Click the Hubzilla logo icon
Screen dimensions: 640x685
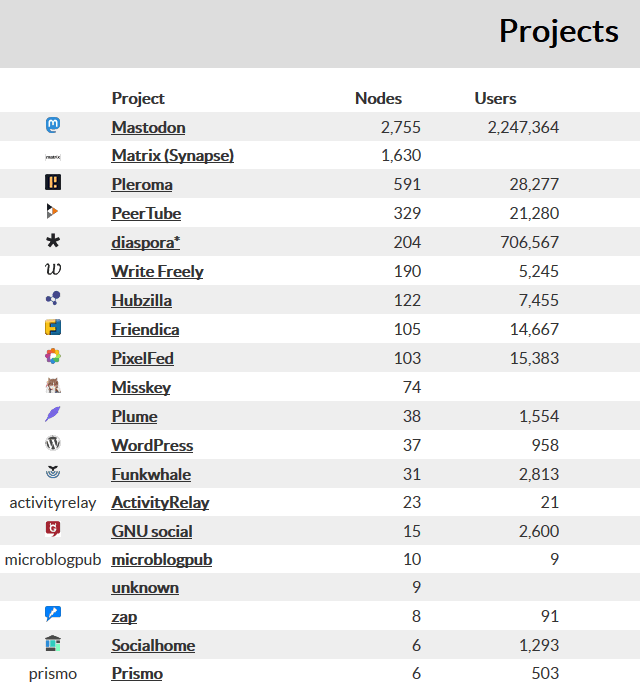point(53,299)
